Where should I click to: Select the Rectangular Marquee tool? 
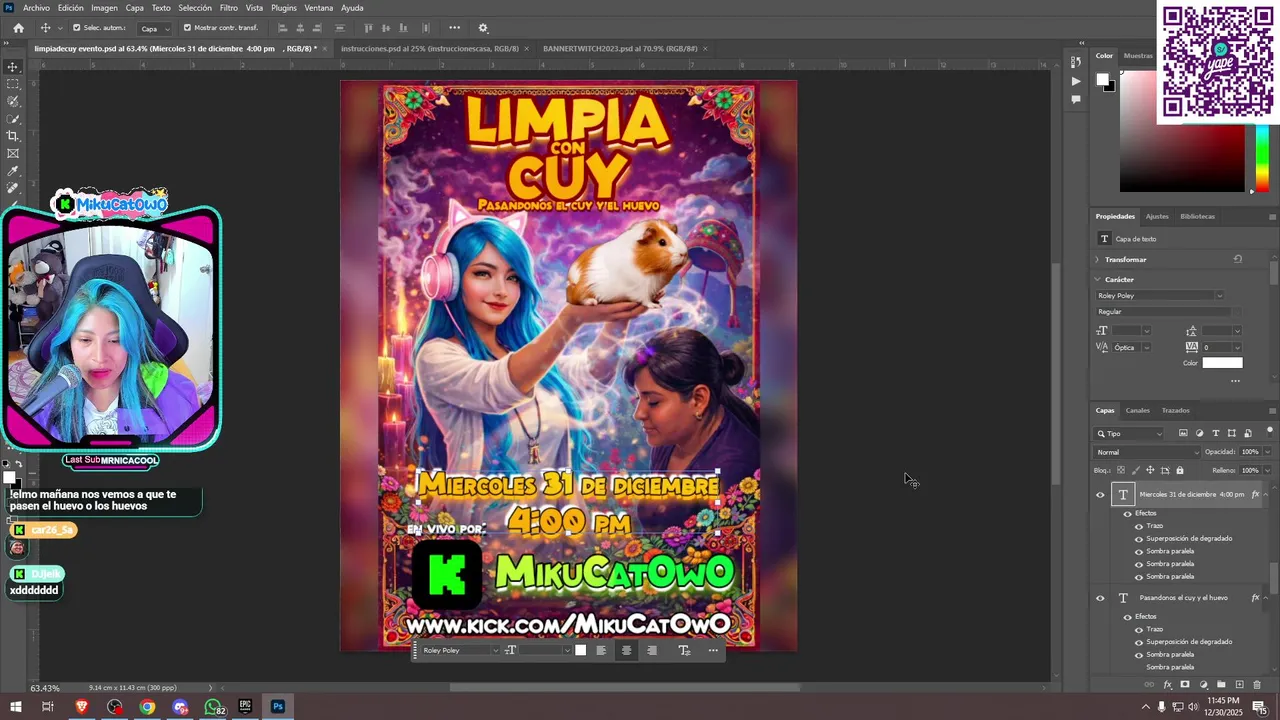coord(13,84)
